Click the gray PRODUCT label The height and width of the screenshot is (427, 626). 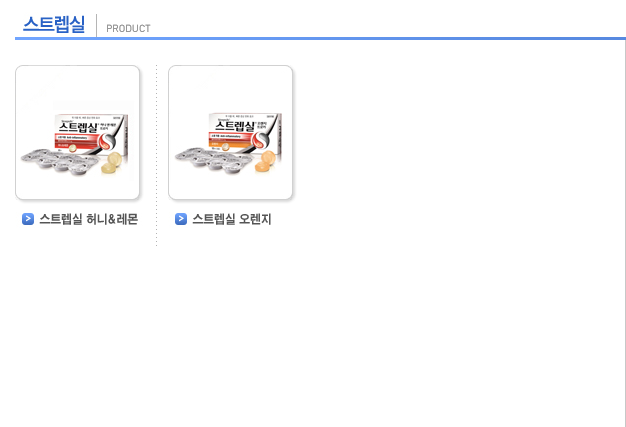tap(128, 29)
